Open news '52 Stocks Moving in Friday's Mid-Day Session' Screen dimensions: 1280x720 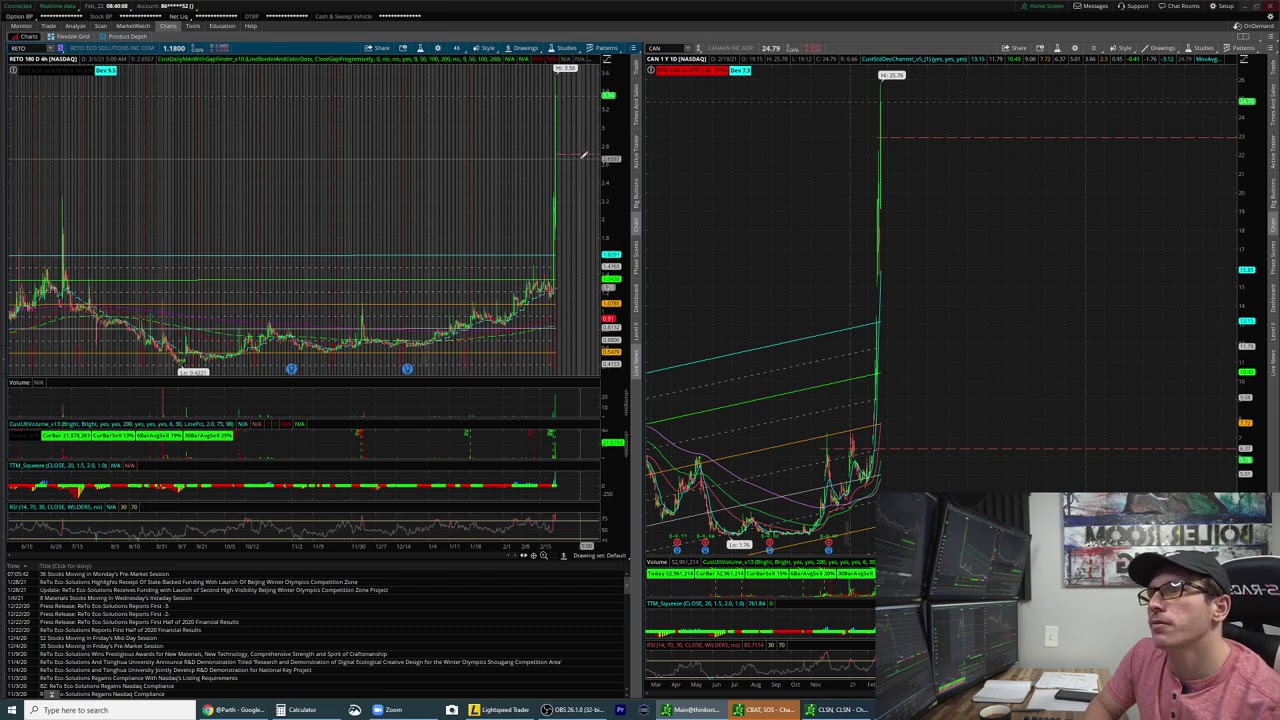[x=99, y=638]
